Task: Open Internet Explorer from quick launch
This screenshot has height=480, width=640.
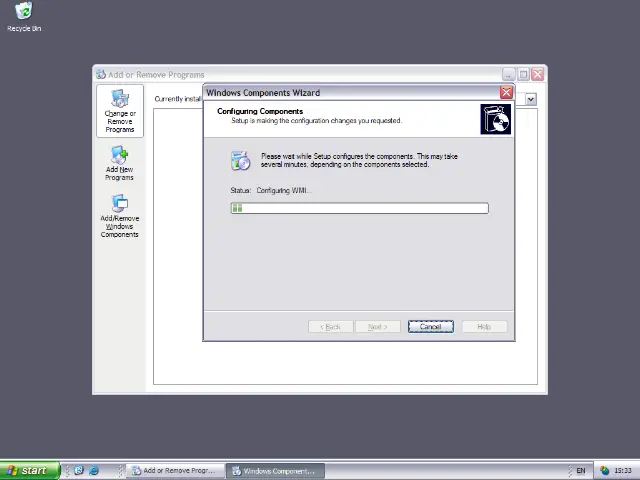Action: [94, 470]
